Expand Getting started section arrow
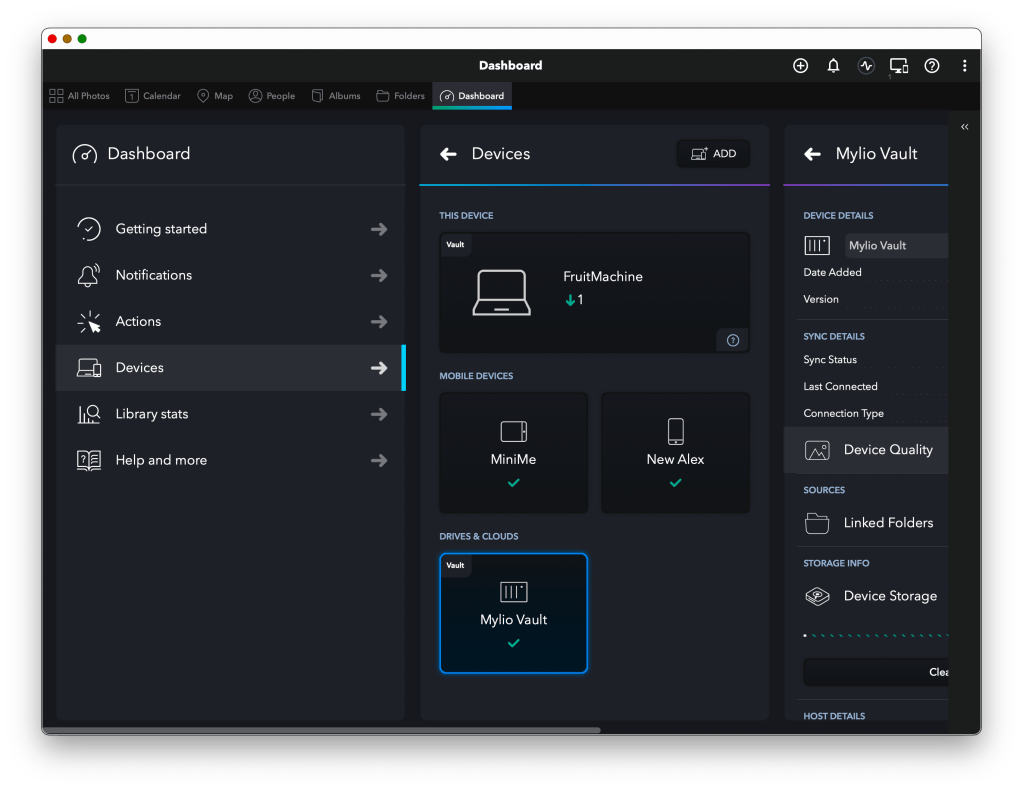Viewport: 1023px width, 790px height. [379, 229]
